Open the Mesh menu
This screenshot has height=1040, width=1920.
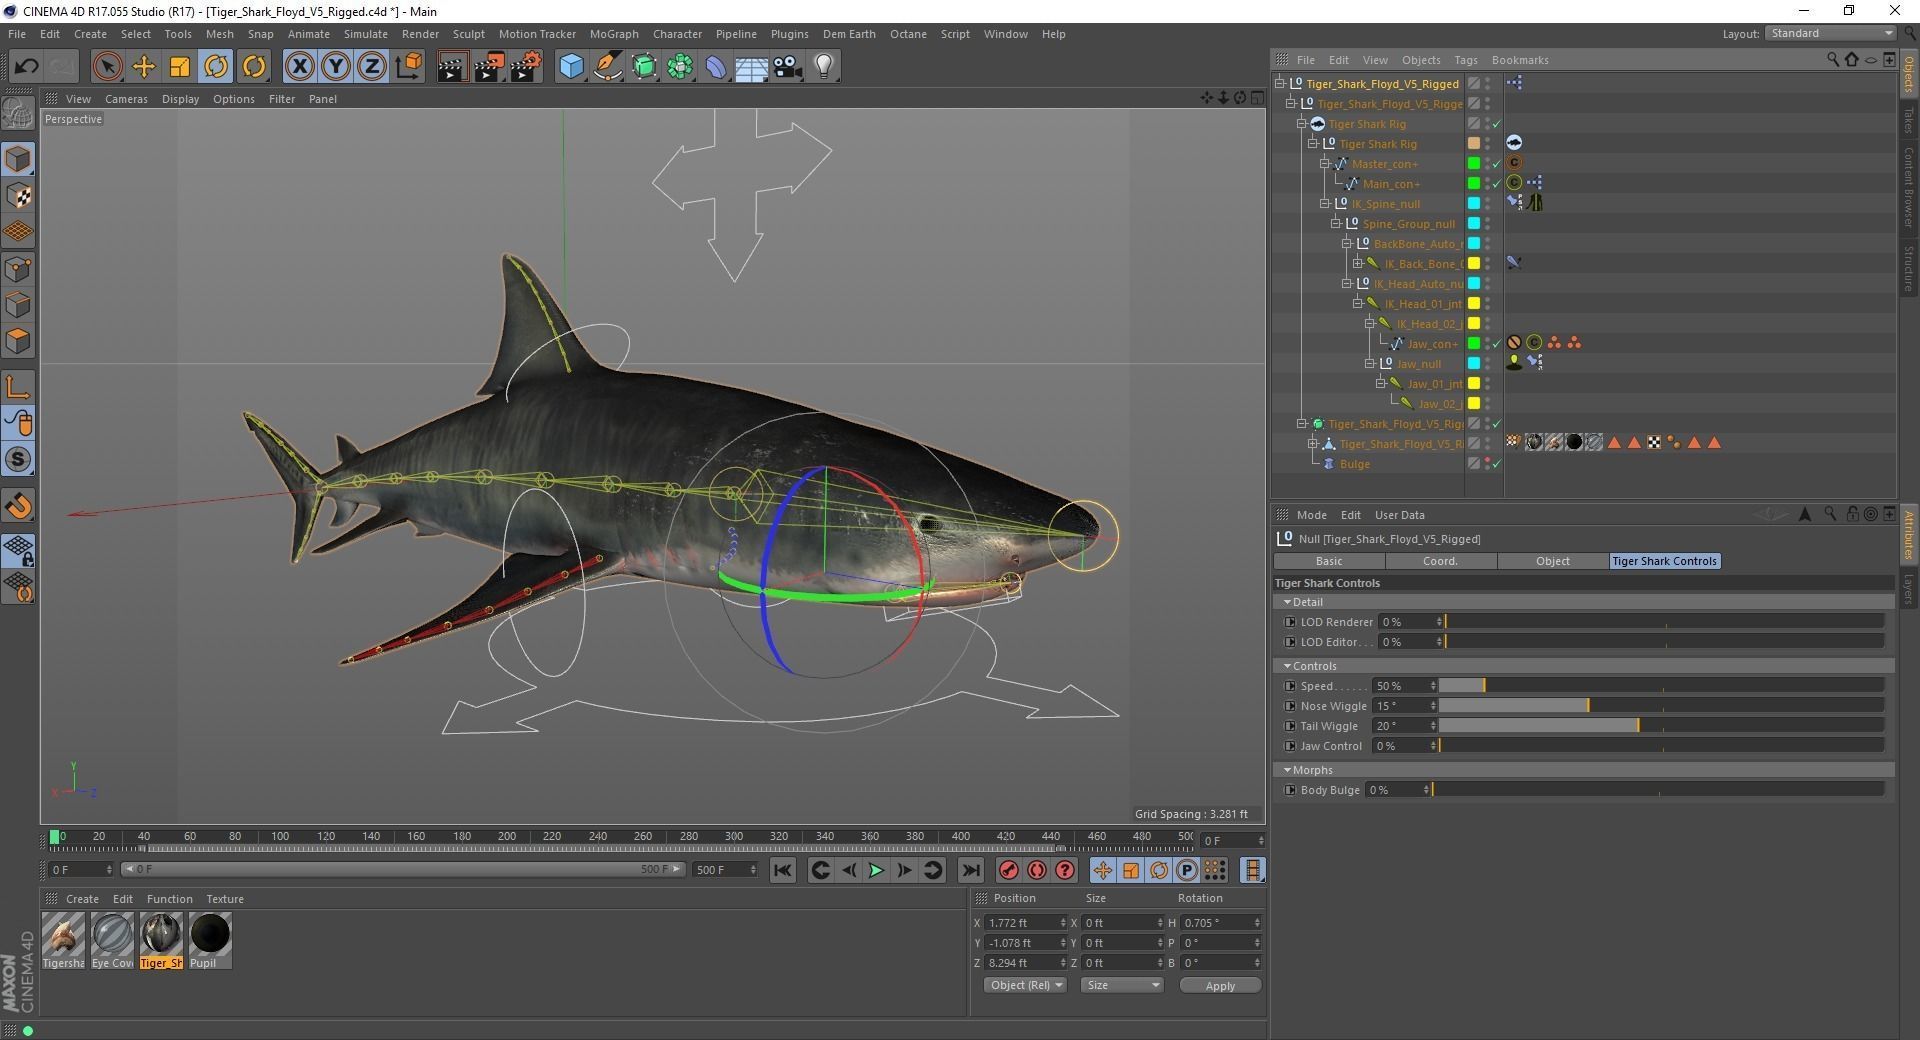219,34
